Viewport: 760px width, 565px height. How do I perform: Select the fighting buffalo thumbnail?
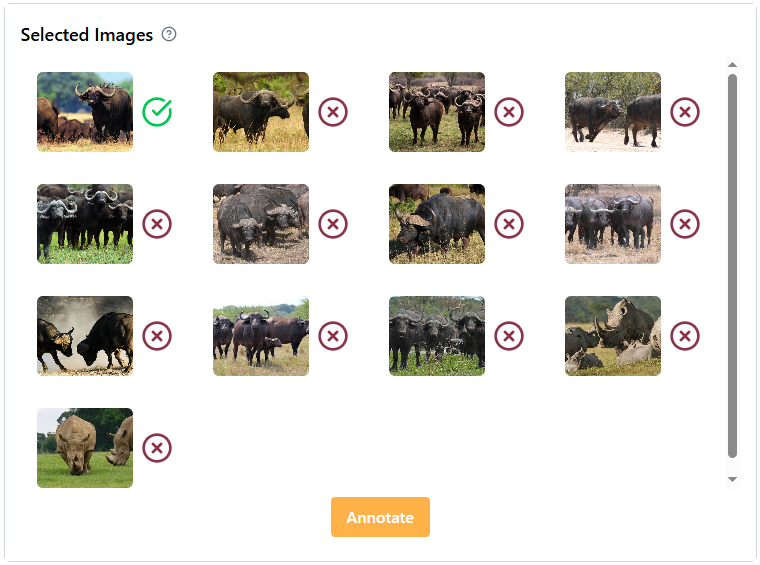click(x=85, y=336)
